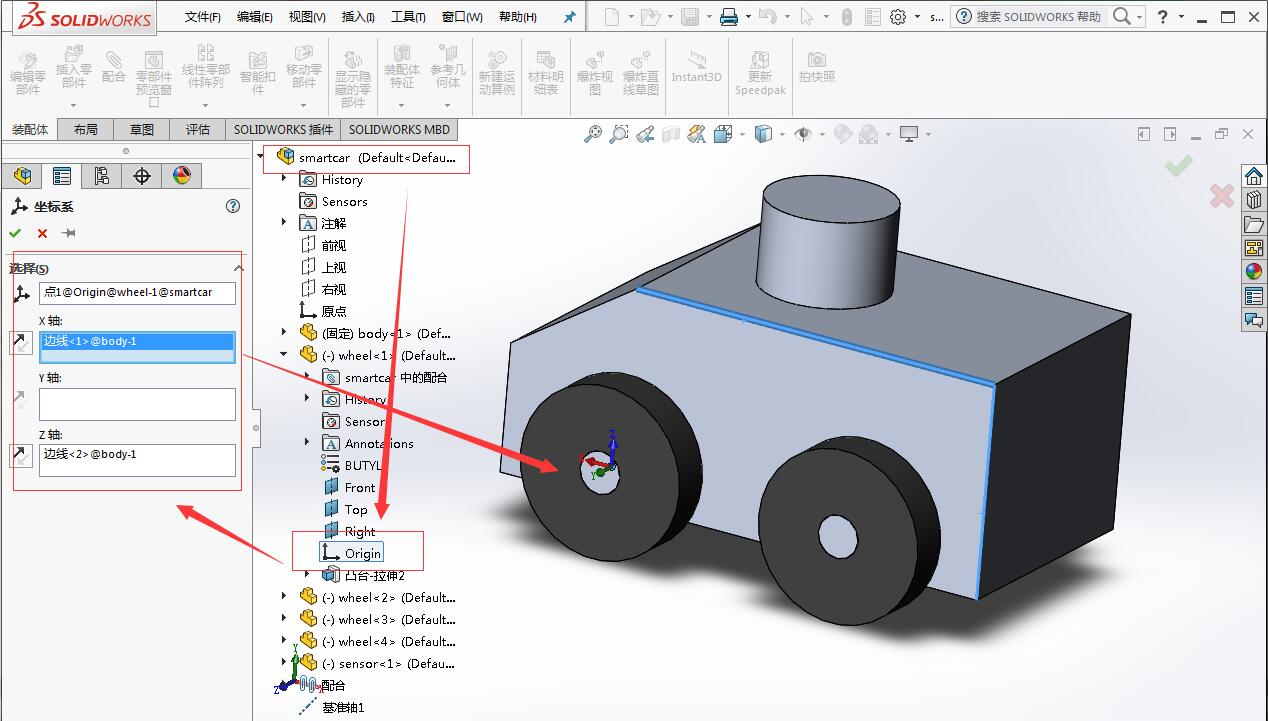Click the origin selection field 点1@Origin@wheel-1@smartcar

(x=138, y=293)
